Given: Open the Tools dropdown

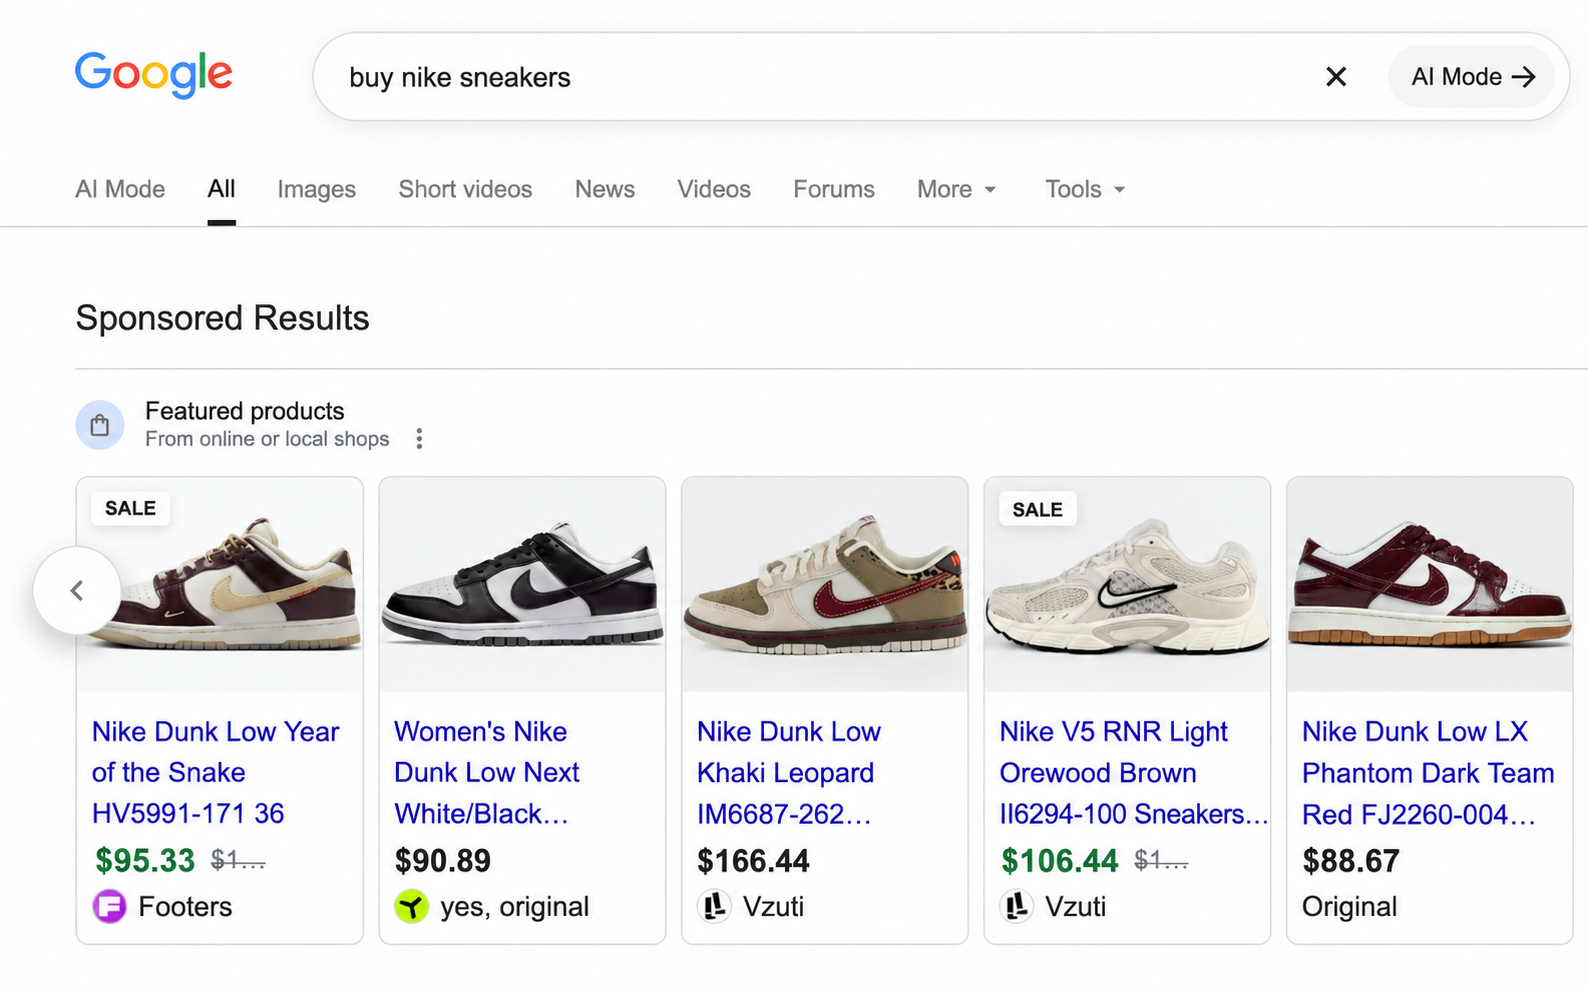Looking at the screenshot, I should [1085, 189].
